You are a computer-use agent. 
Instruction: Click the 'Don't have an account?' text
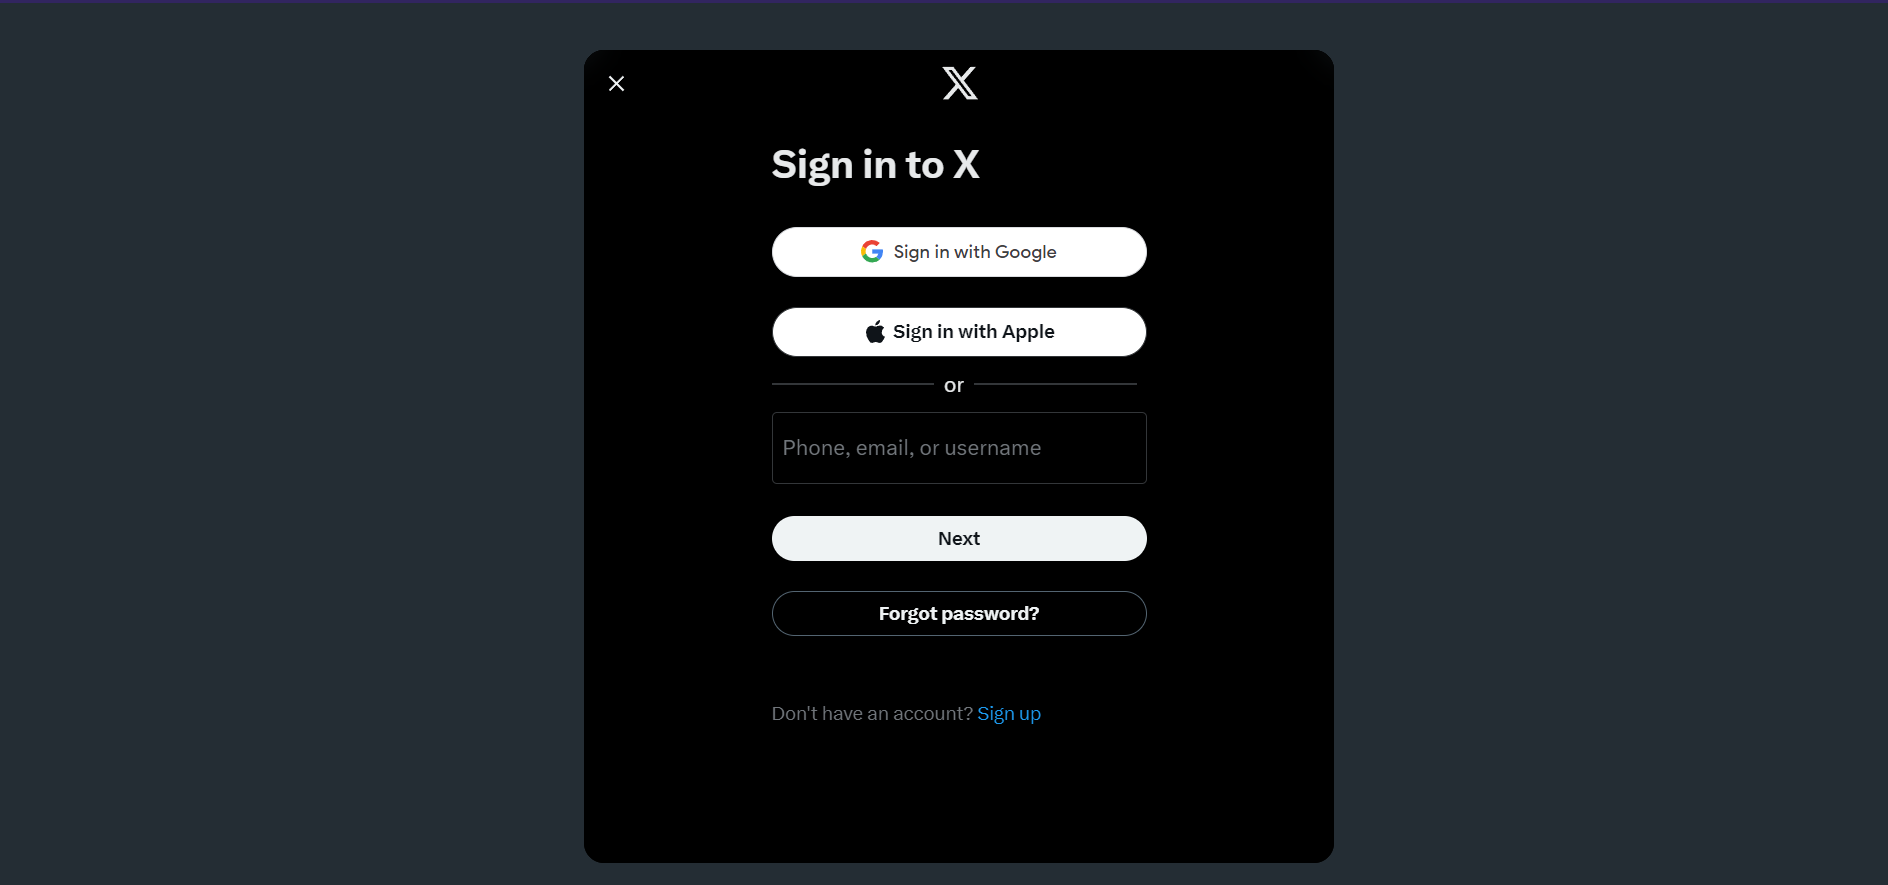(x=872, y=714)
